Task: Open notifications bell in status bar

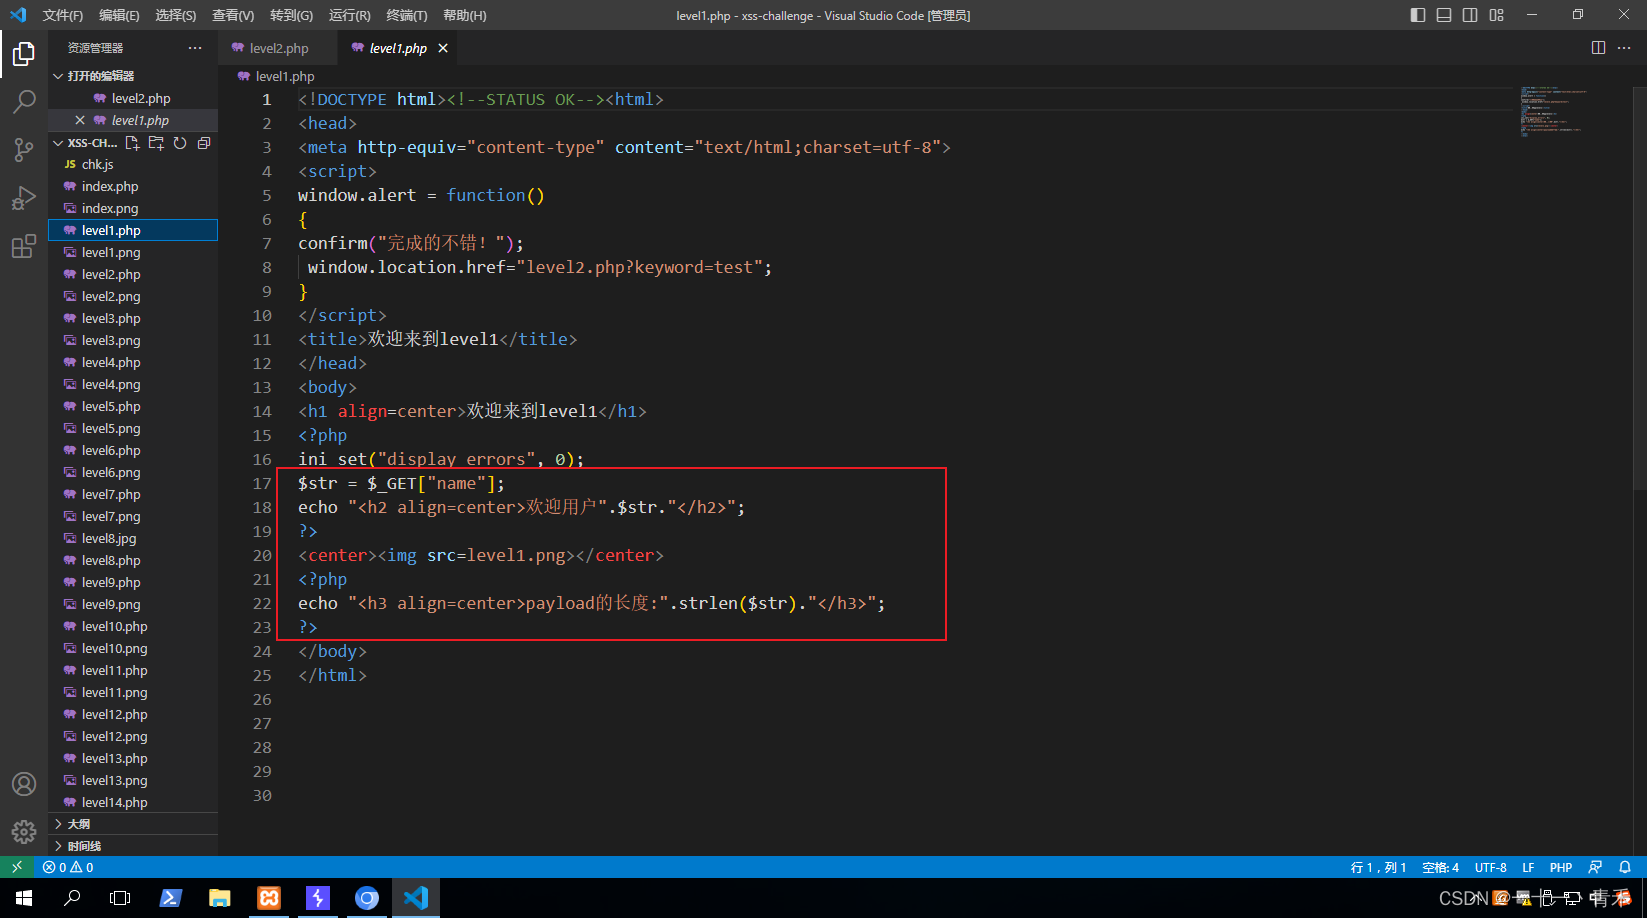Action: [x=1625, y=867]
